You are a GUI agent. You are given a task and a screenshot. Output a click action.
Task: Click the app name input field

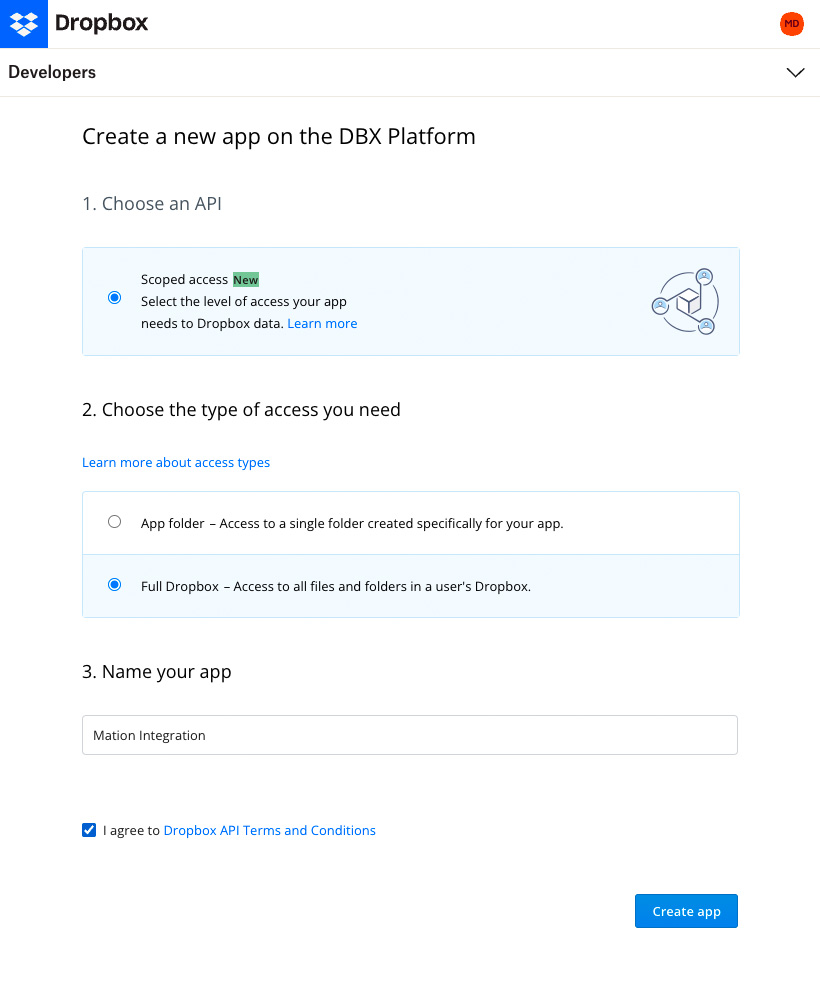click(410, 735)
